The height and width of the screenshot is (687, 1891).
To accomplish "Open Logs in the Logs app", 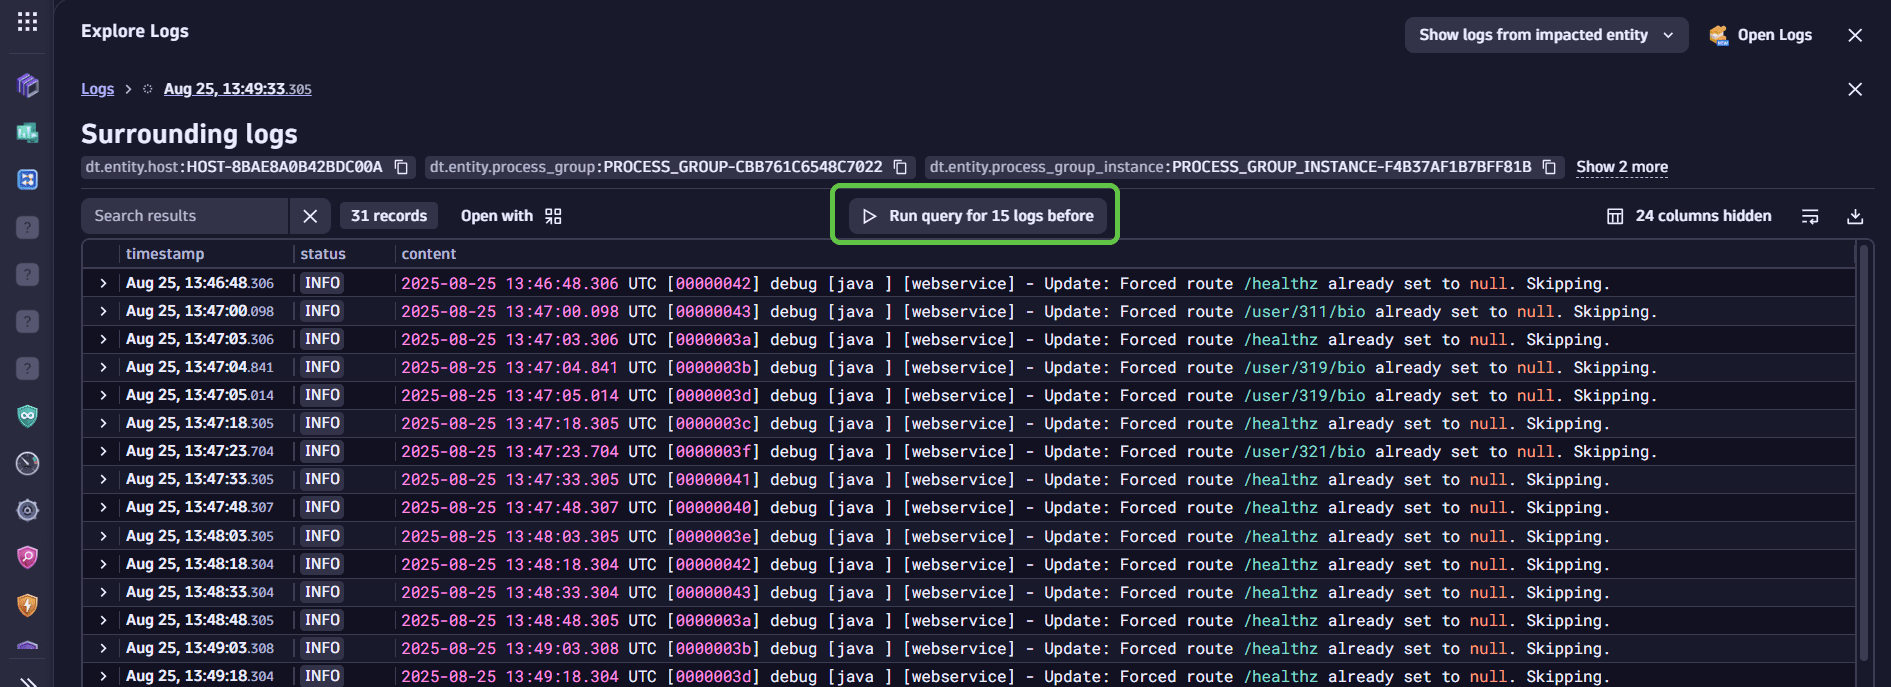I will tap(1761, 35).
